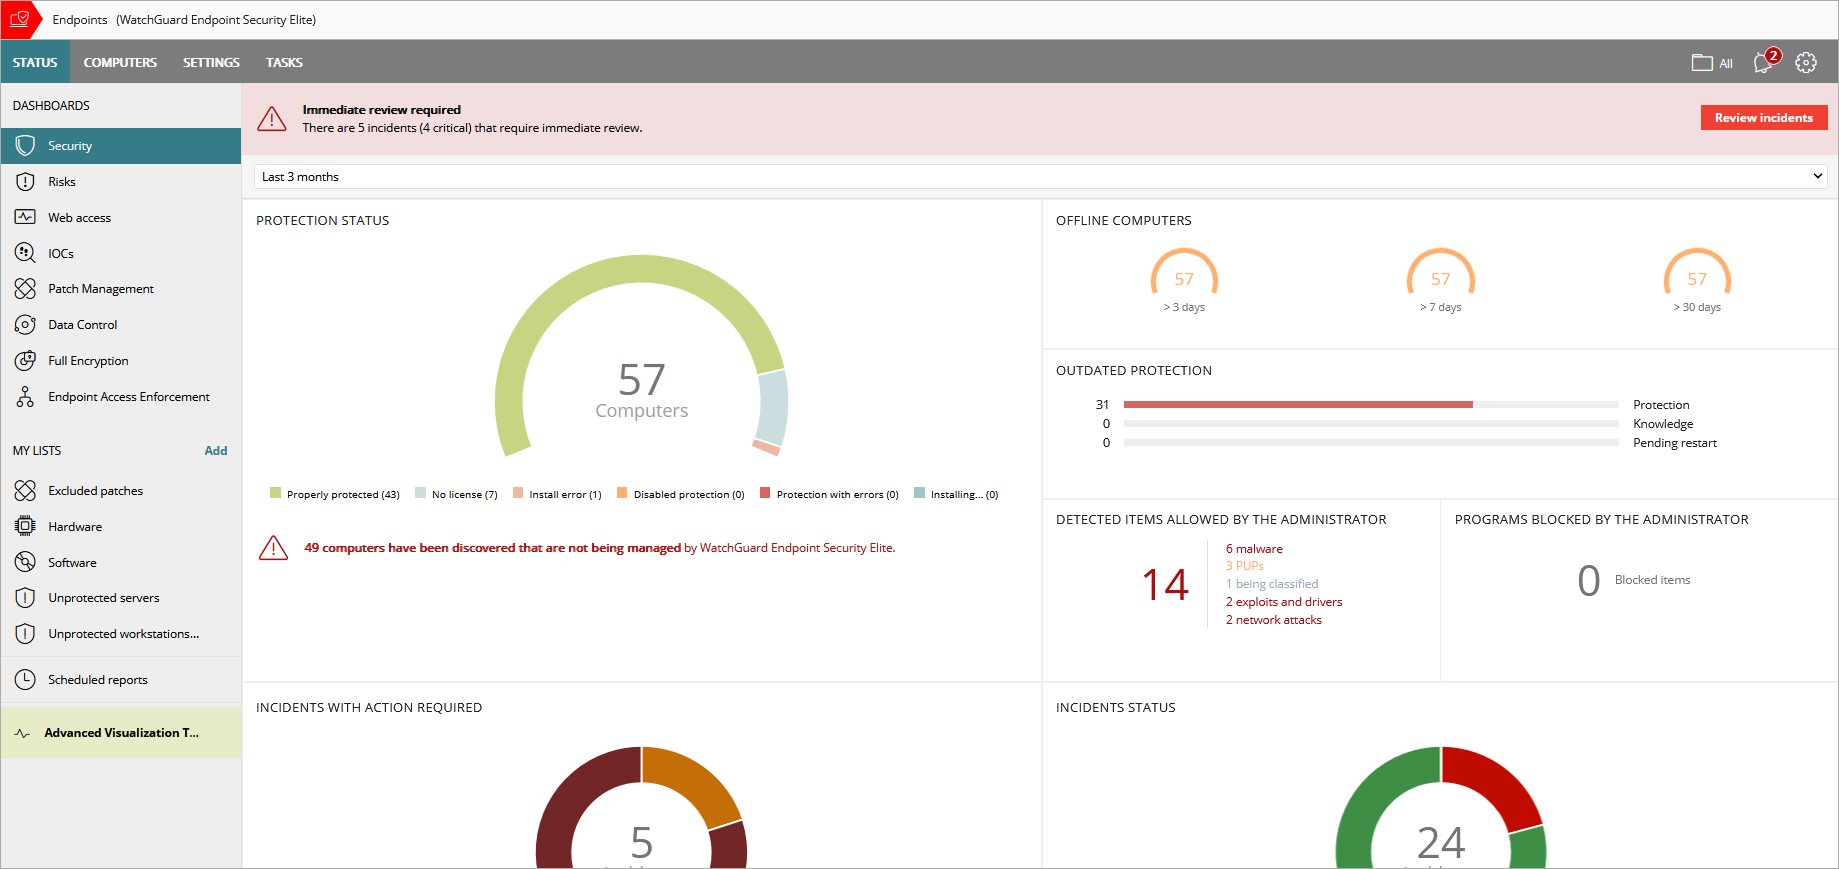Open the notifications bell with badge 2
1839x869 pixels.
pos(1765,61)
